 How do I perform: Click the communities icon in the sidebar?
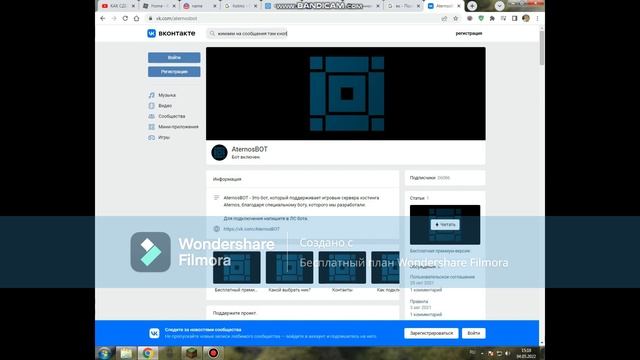pyautogui.click(x=151, y=116)
